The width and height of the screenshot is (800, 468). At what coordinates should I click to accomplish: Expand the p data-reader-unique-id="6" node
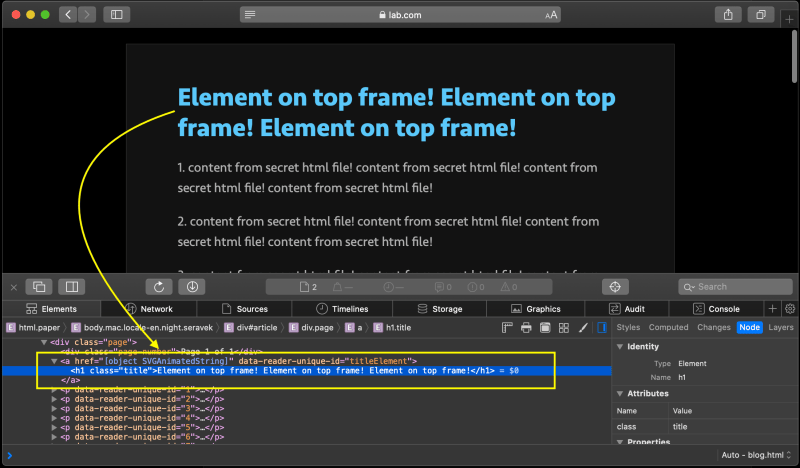click(54, 437)
